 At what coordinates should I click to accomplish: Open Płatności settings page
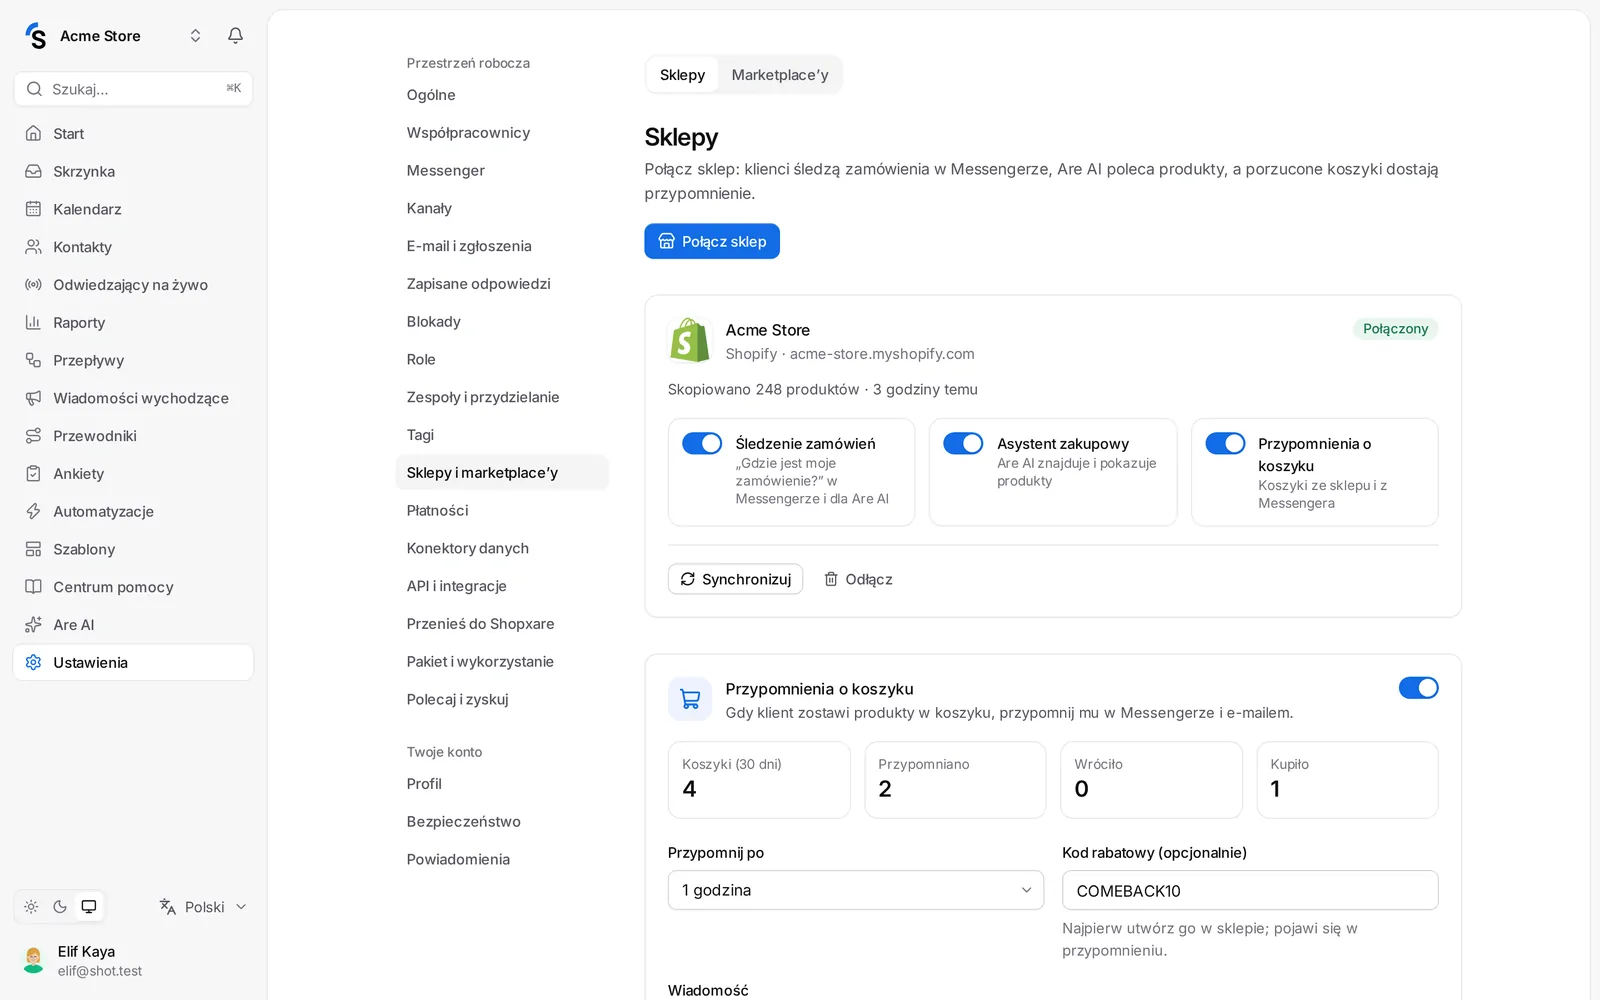pos(501,510)
